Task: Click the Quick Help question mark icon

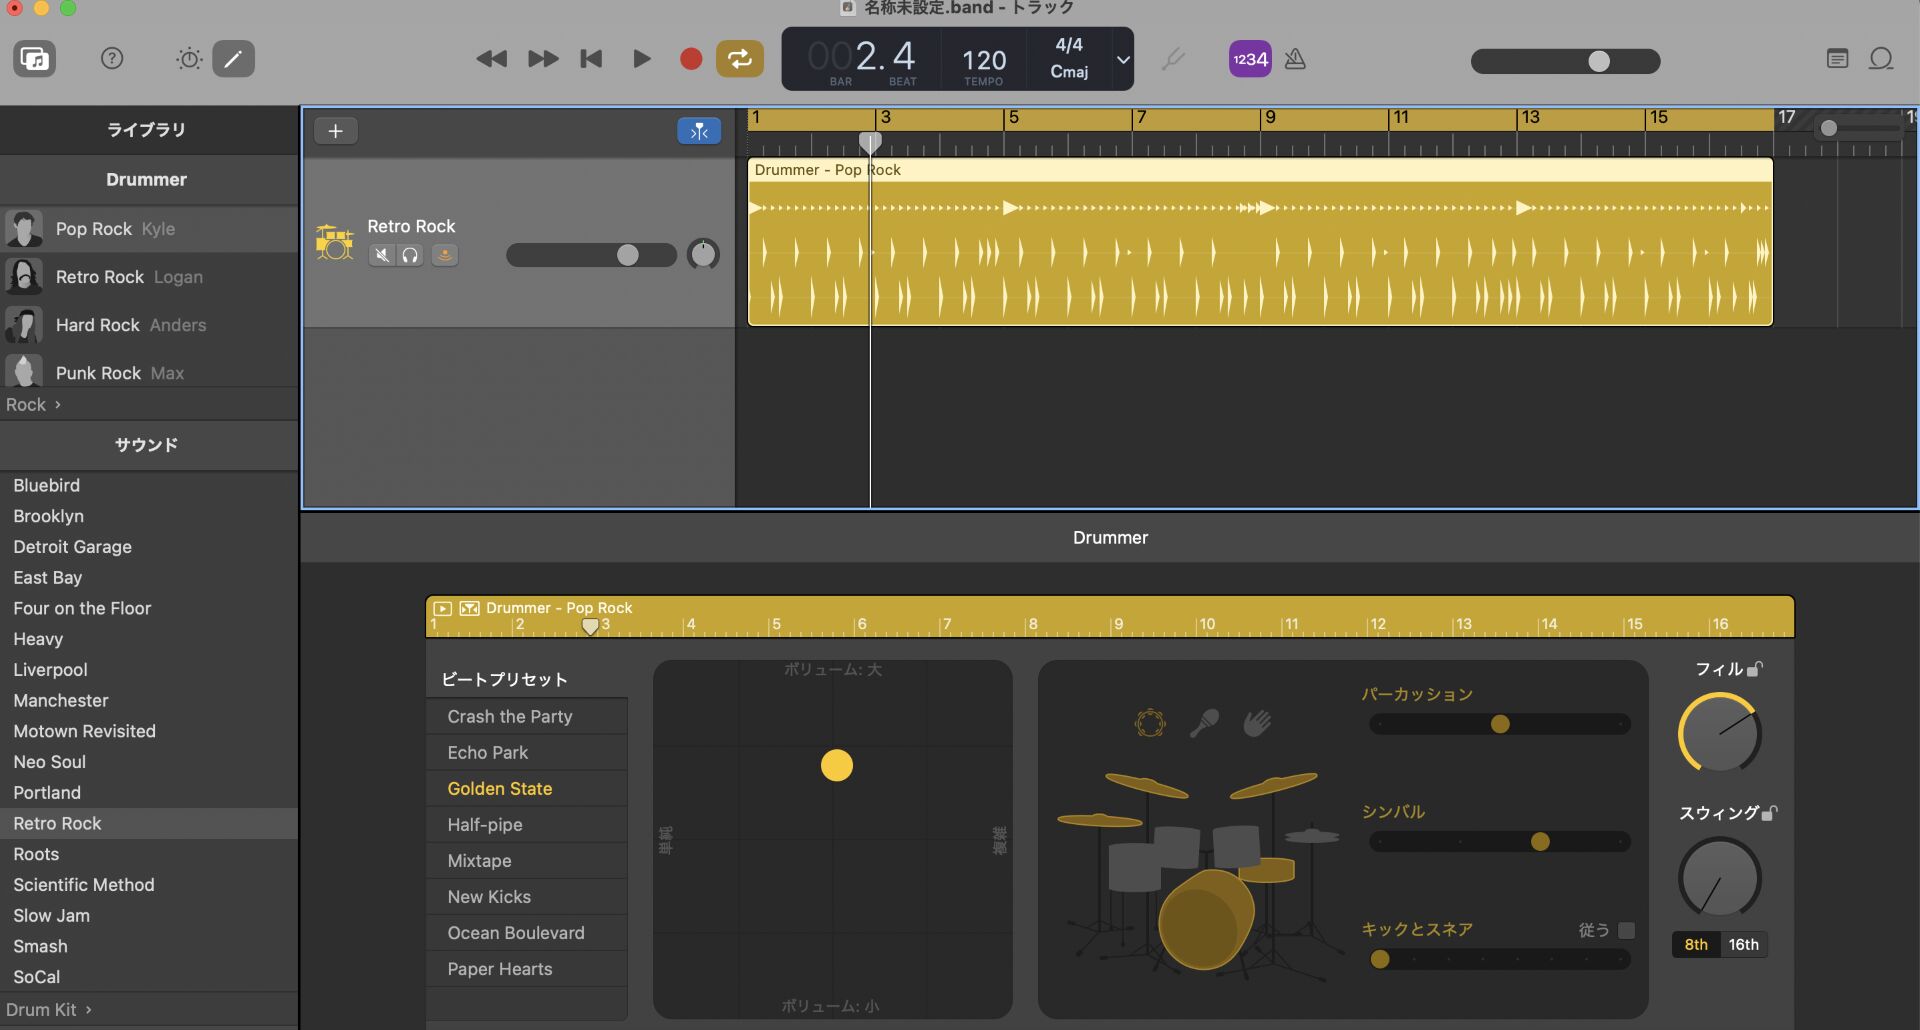Action: pyautogui.click(x=112, y=59)
